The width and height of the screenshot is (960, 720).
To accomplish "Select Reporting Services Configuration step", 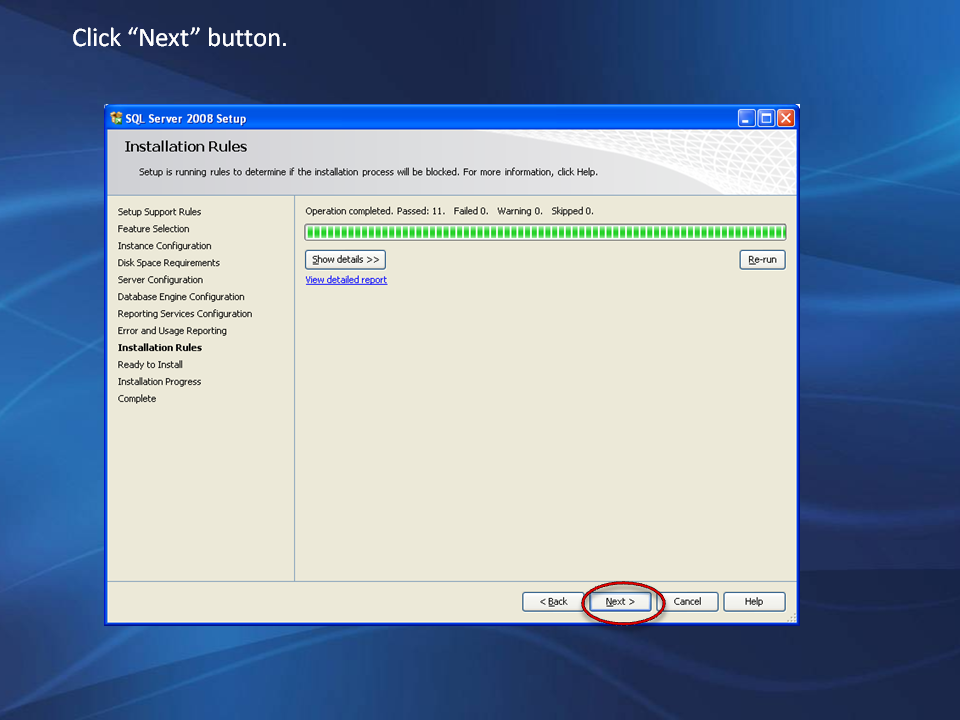I will 184,314.
